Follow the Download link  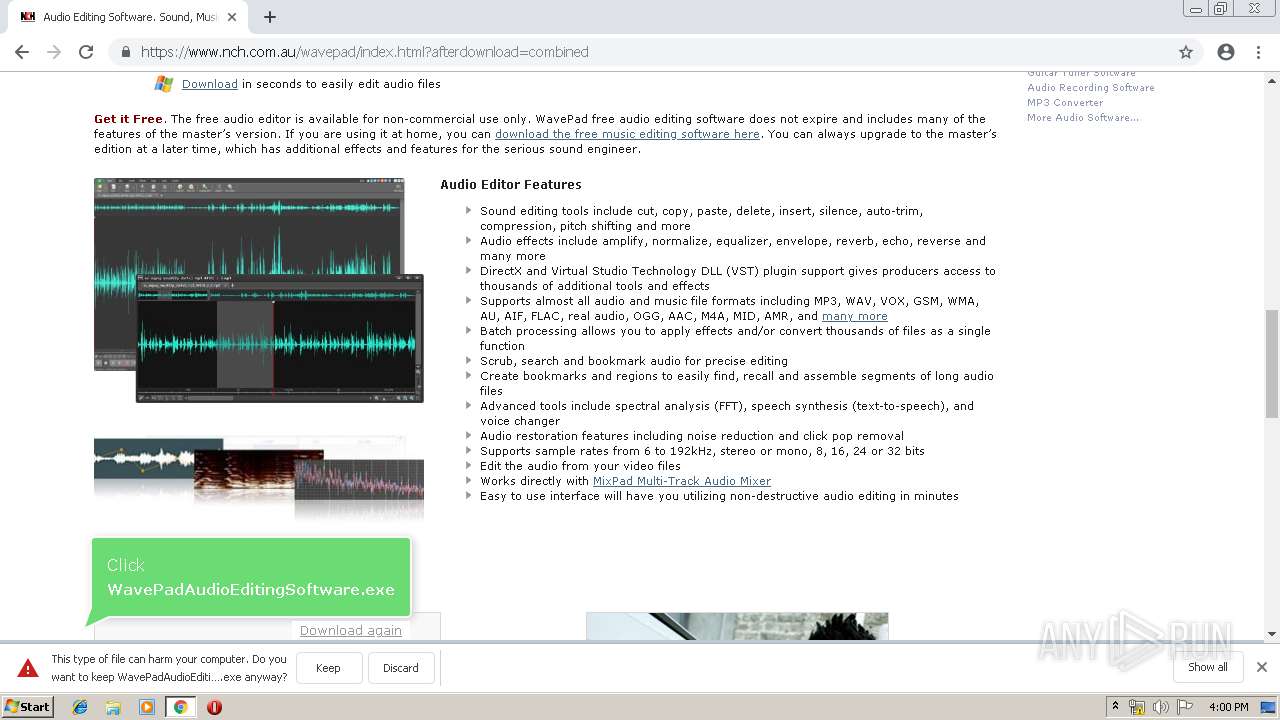click(210, 84)
